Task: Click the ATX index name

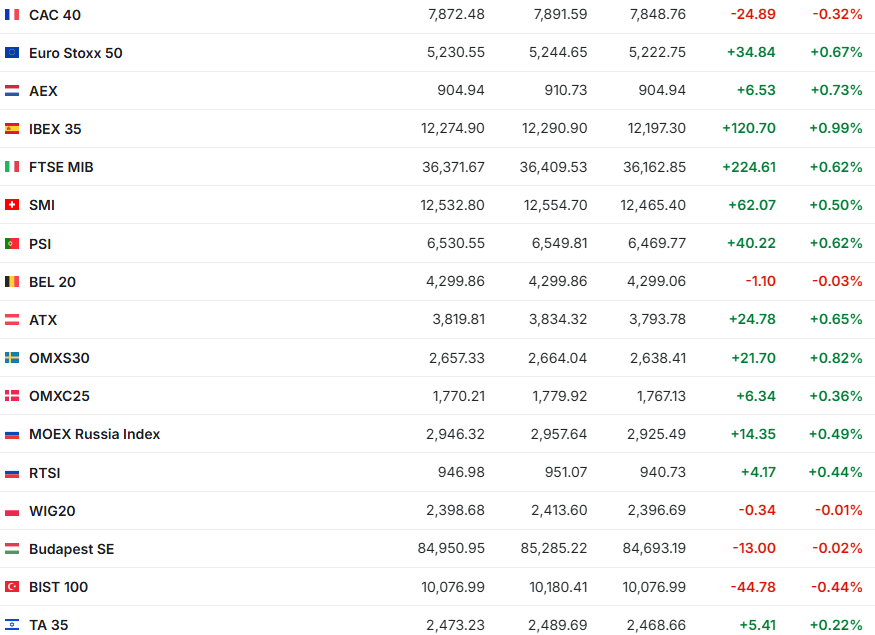Action: click(43, 320)
